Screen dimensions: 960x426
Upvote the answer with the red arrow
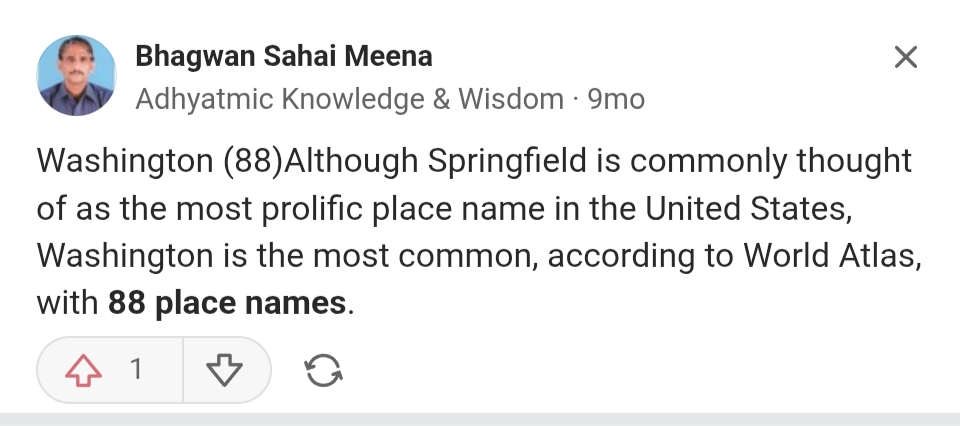click(x=84, y=370)
